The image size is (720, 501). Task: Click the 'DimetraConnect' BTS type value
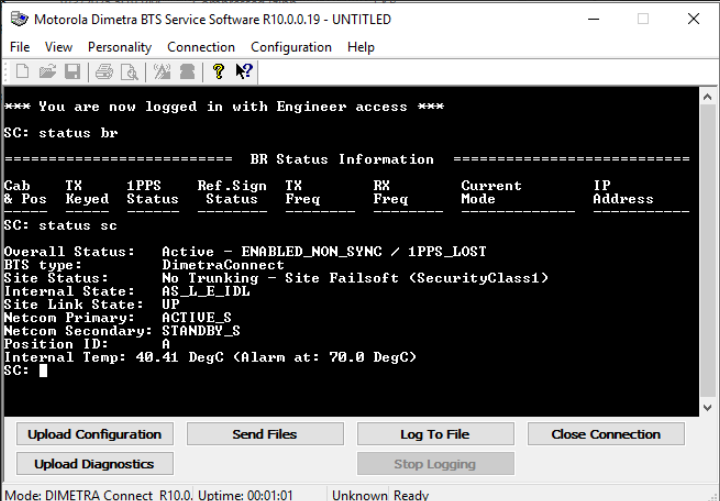(x=223, y=265)
